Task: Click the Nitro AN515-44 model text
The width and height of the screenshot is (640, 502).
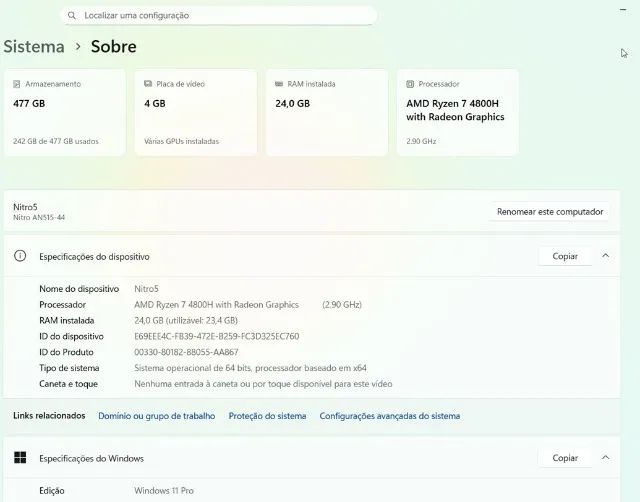Action: (39, 218)
